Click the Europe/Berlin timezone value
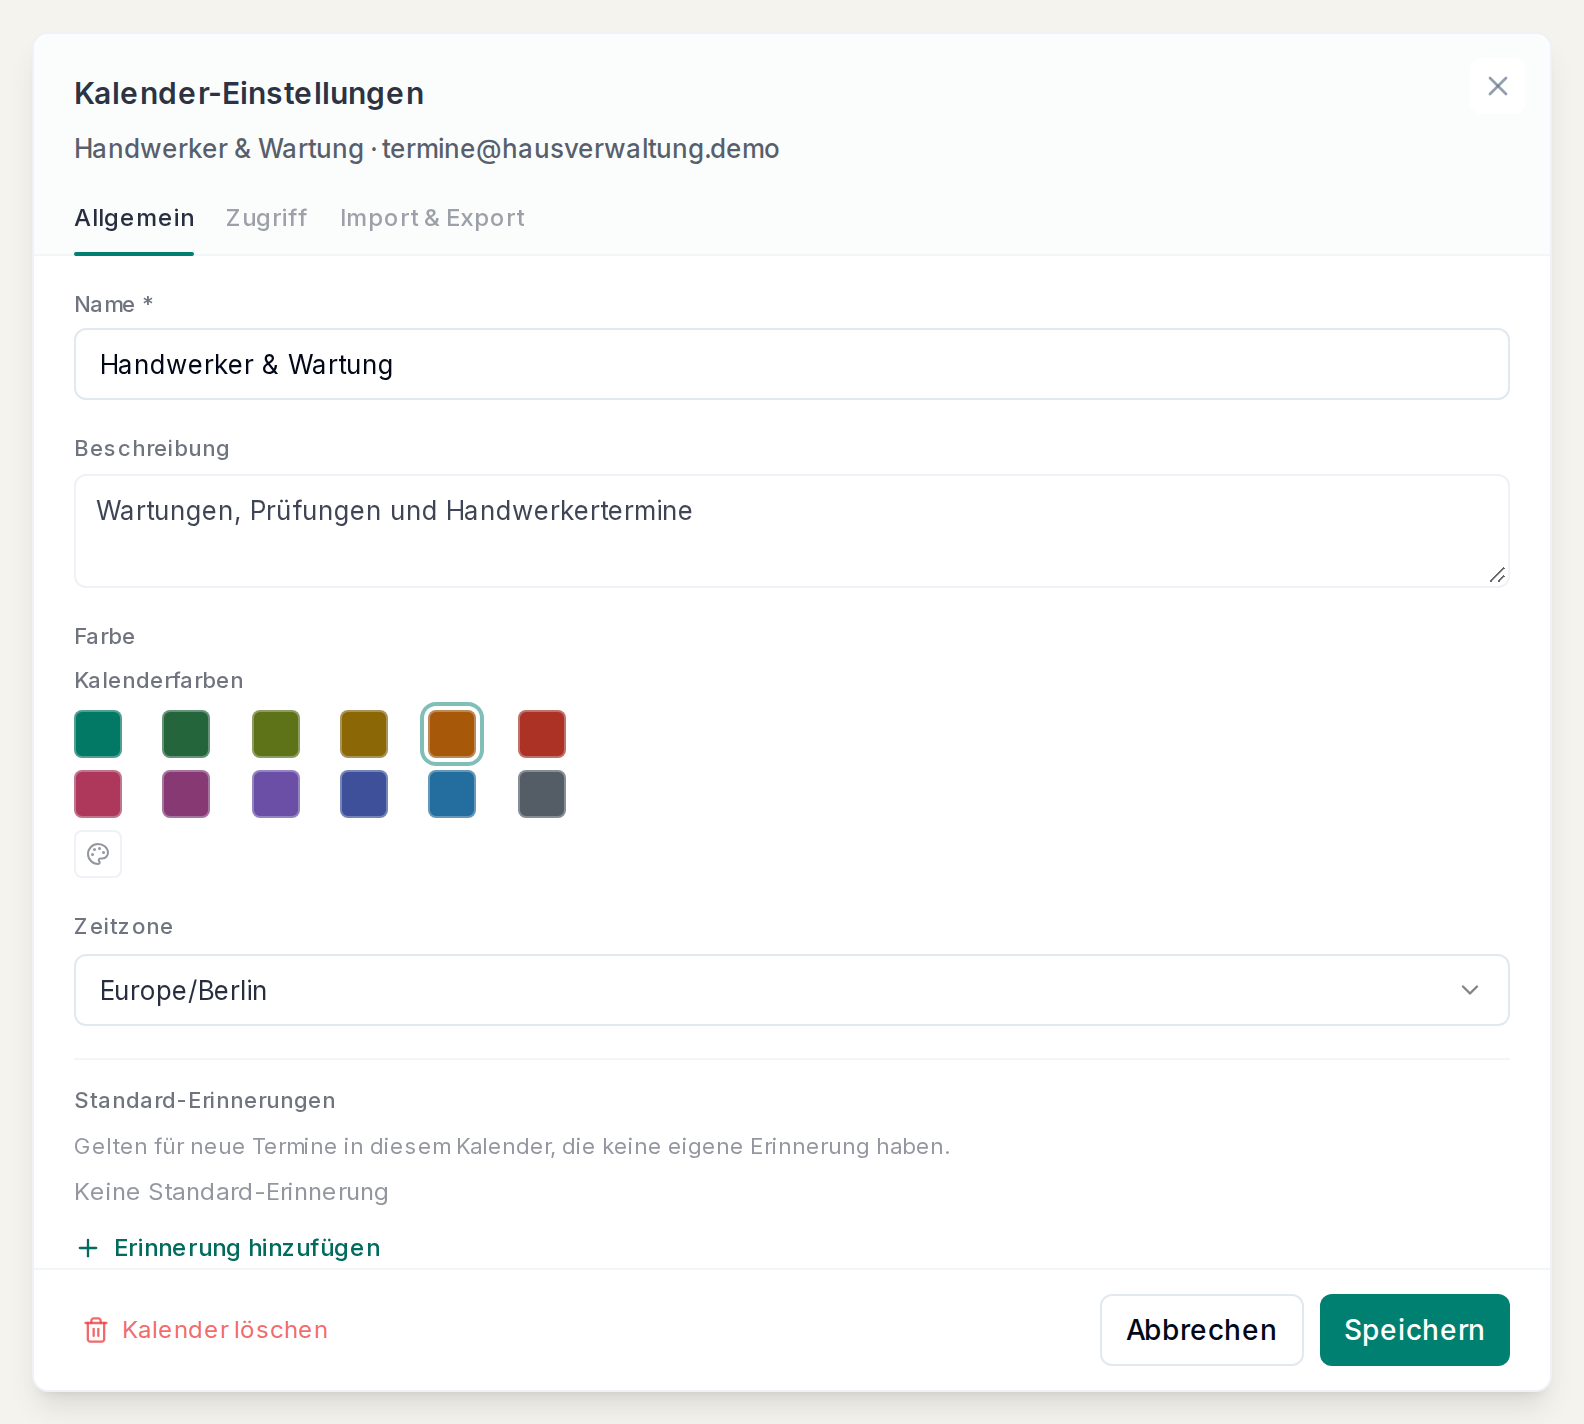This screenshot has width=1584, height=1424. (183, 990)
